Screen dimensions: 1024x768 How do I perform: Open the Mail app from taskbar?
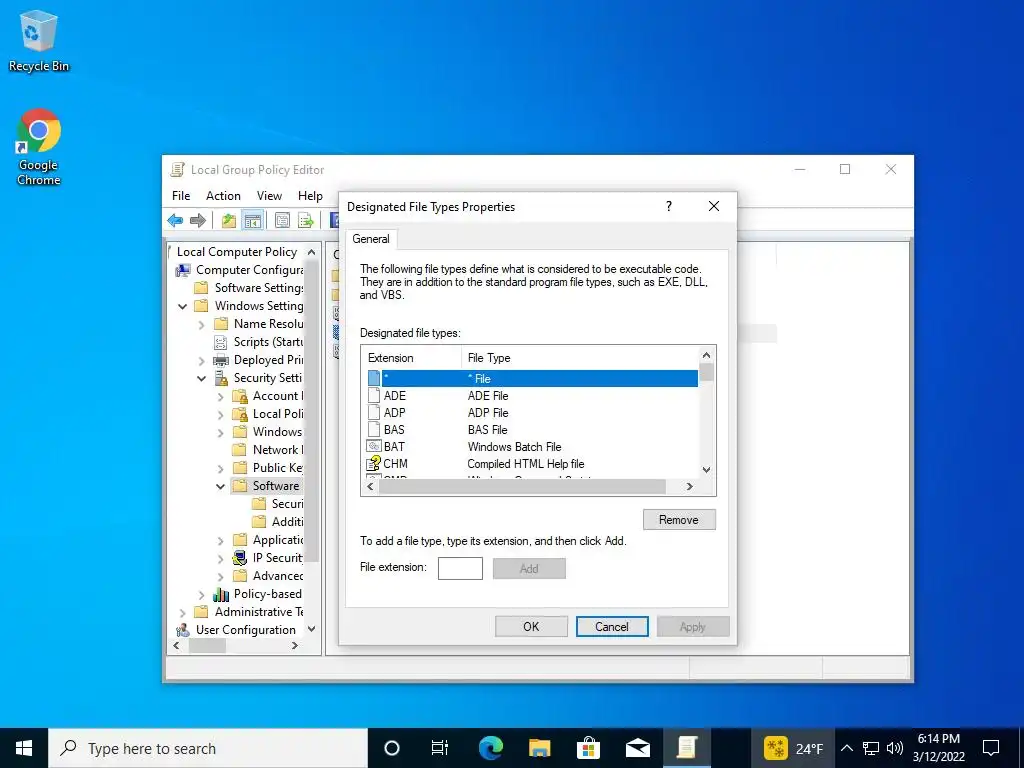coord(637,748)
